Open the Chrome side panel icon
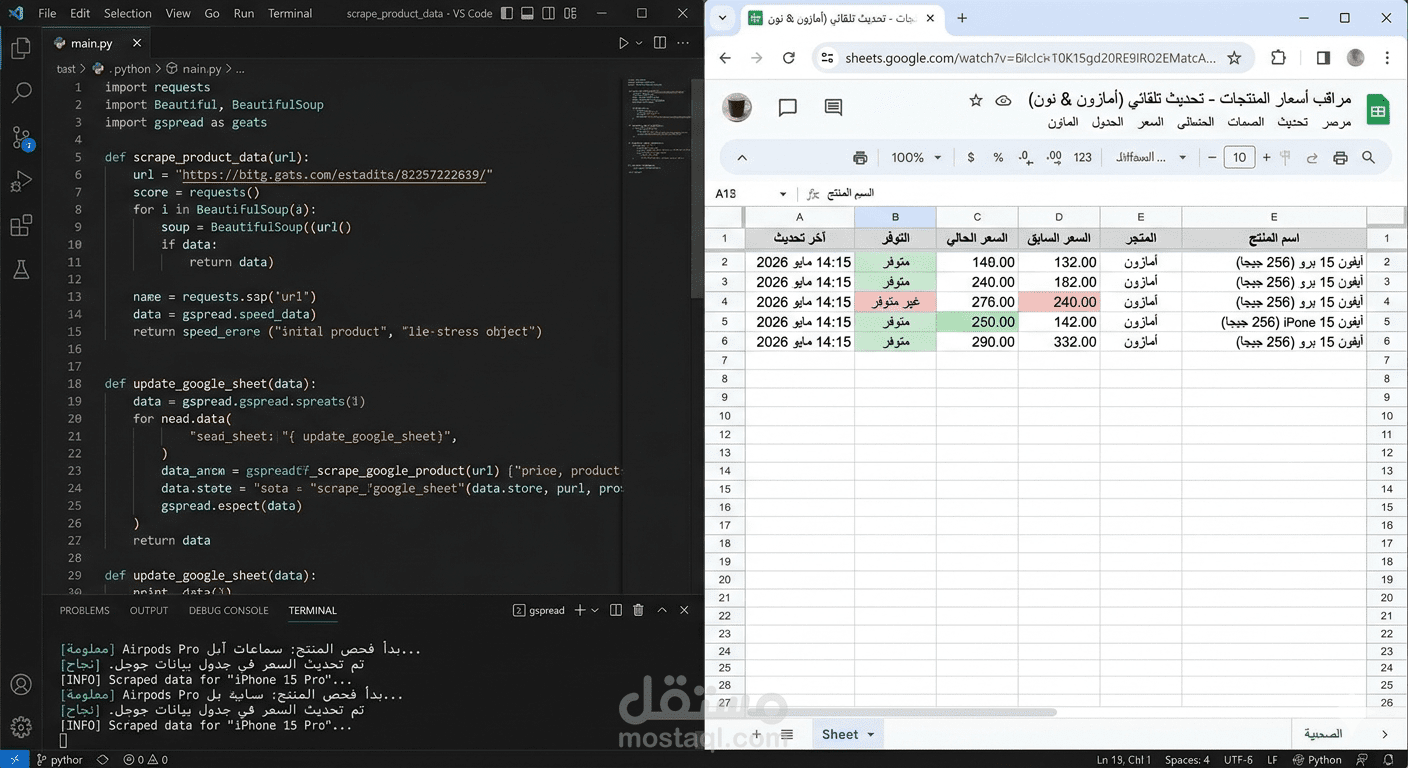The height and width of the screenshot is (768, 1408). pyautogui.click(x=1323, y=58)
